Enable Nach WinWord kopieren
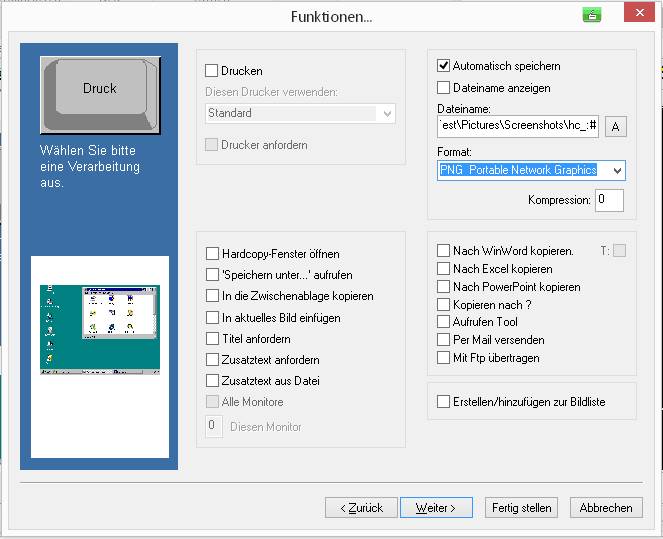 coord(443,250)
